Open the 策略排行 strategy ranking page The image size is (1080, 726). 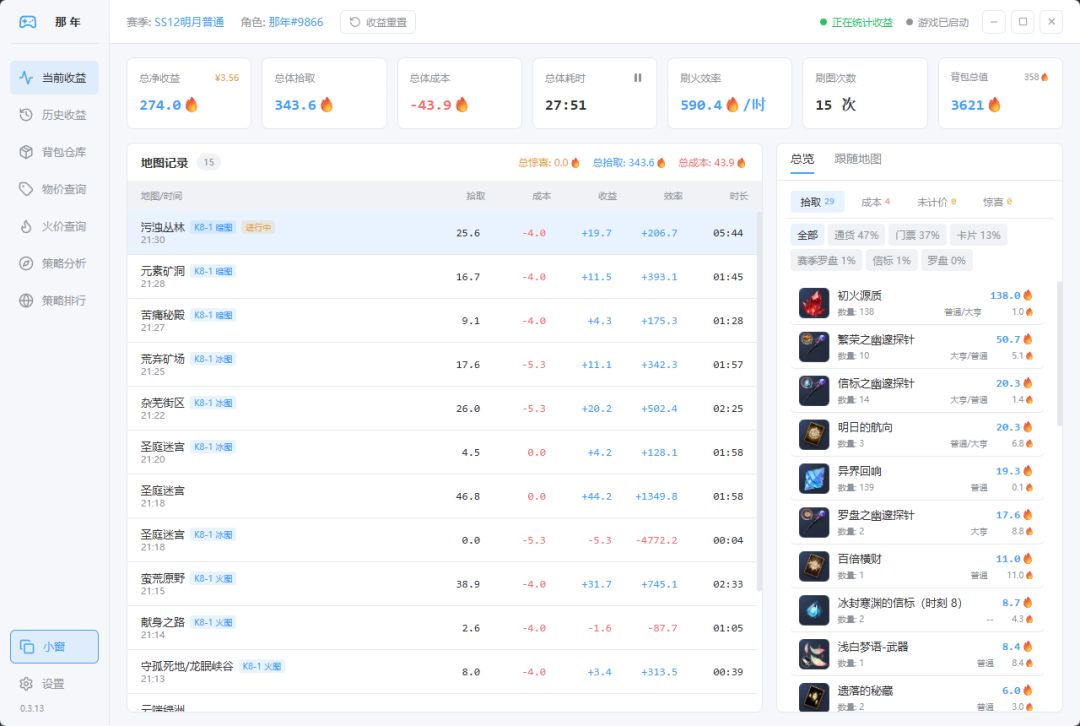point(54,301)
